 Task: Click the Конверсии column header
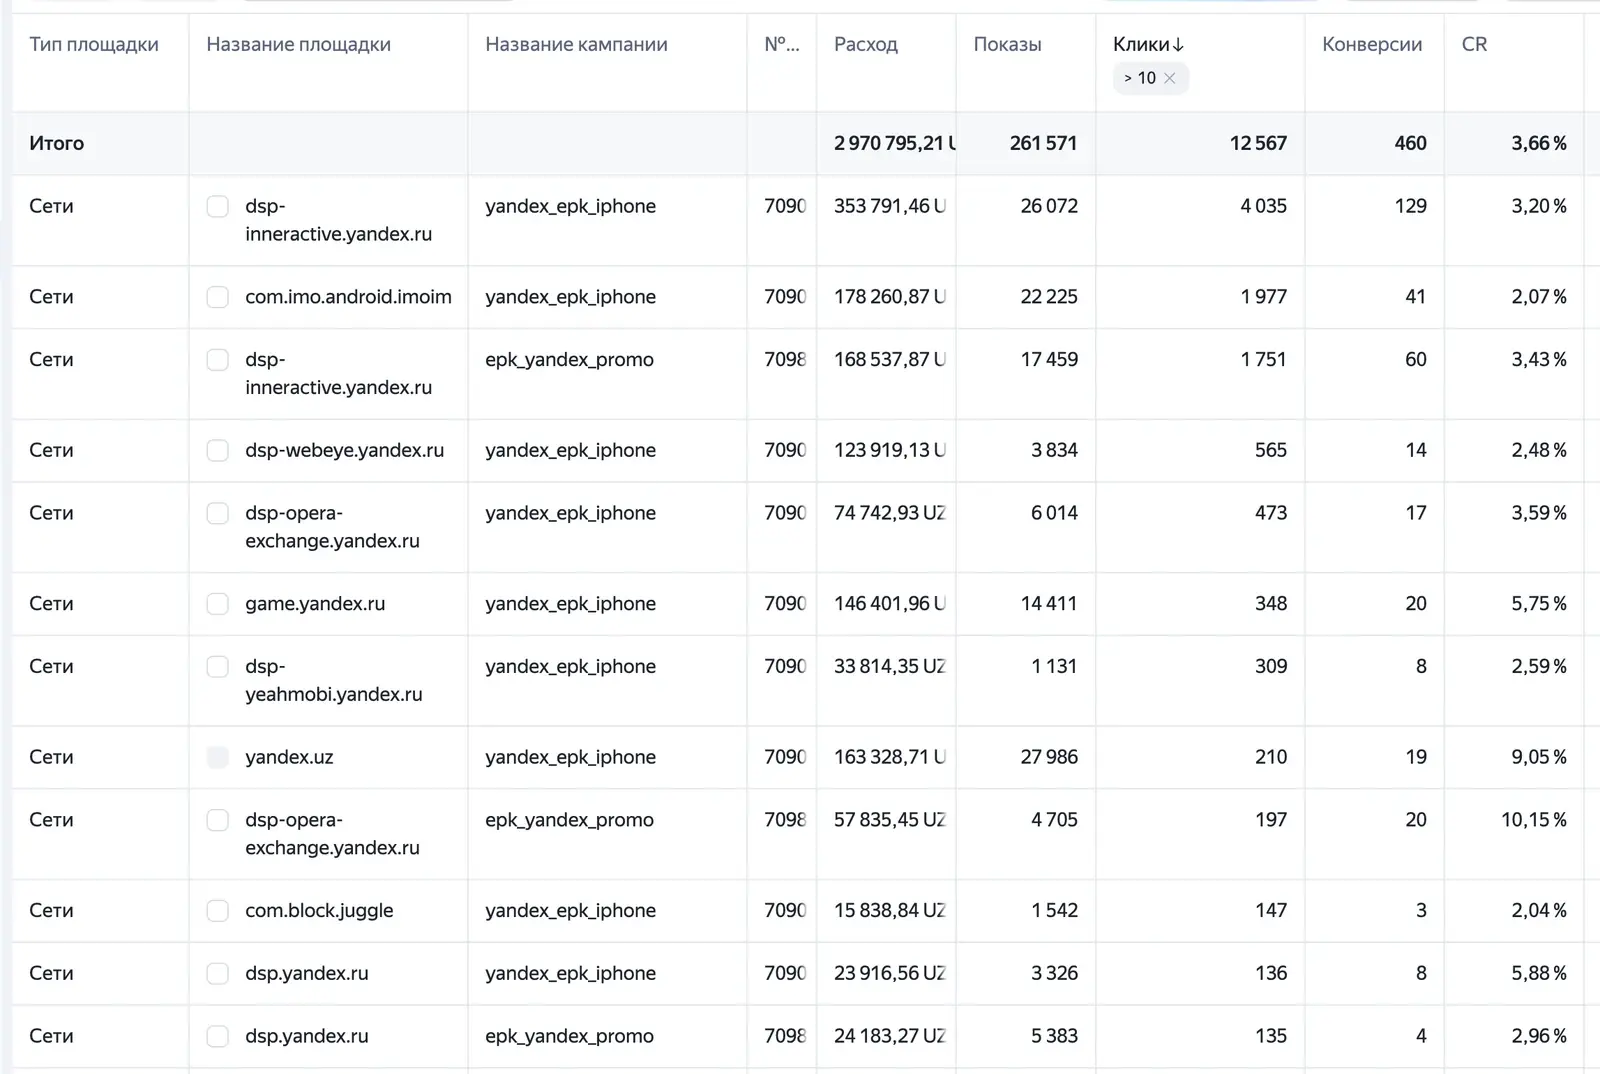click(1372, 45)
